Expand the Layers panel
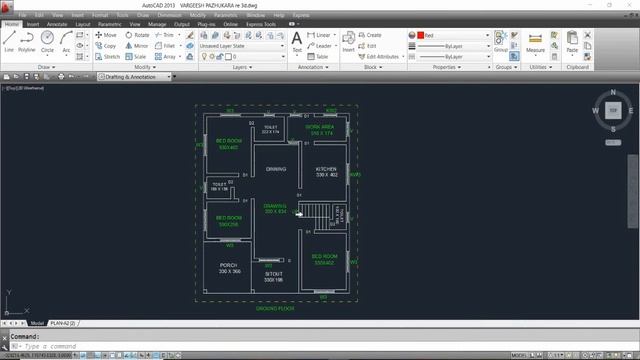This screenshot has width=640, height=360. click(x=242, y=67)
